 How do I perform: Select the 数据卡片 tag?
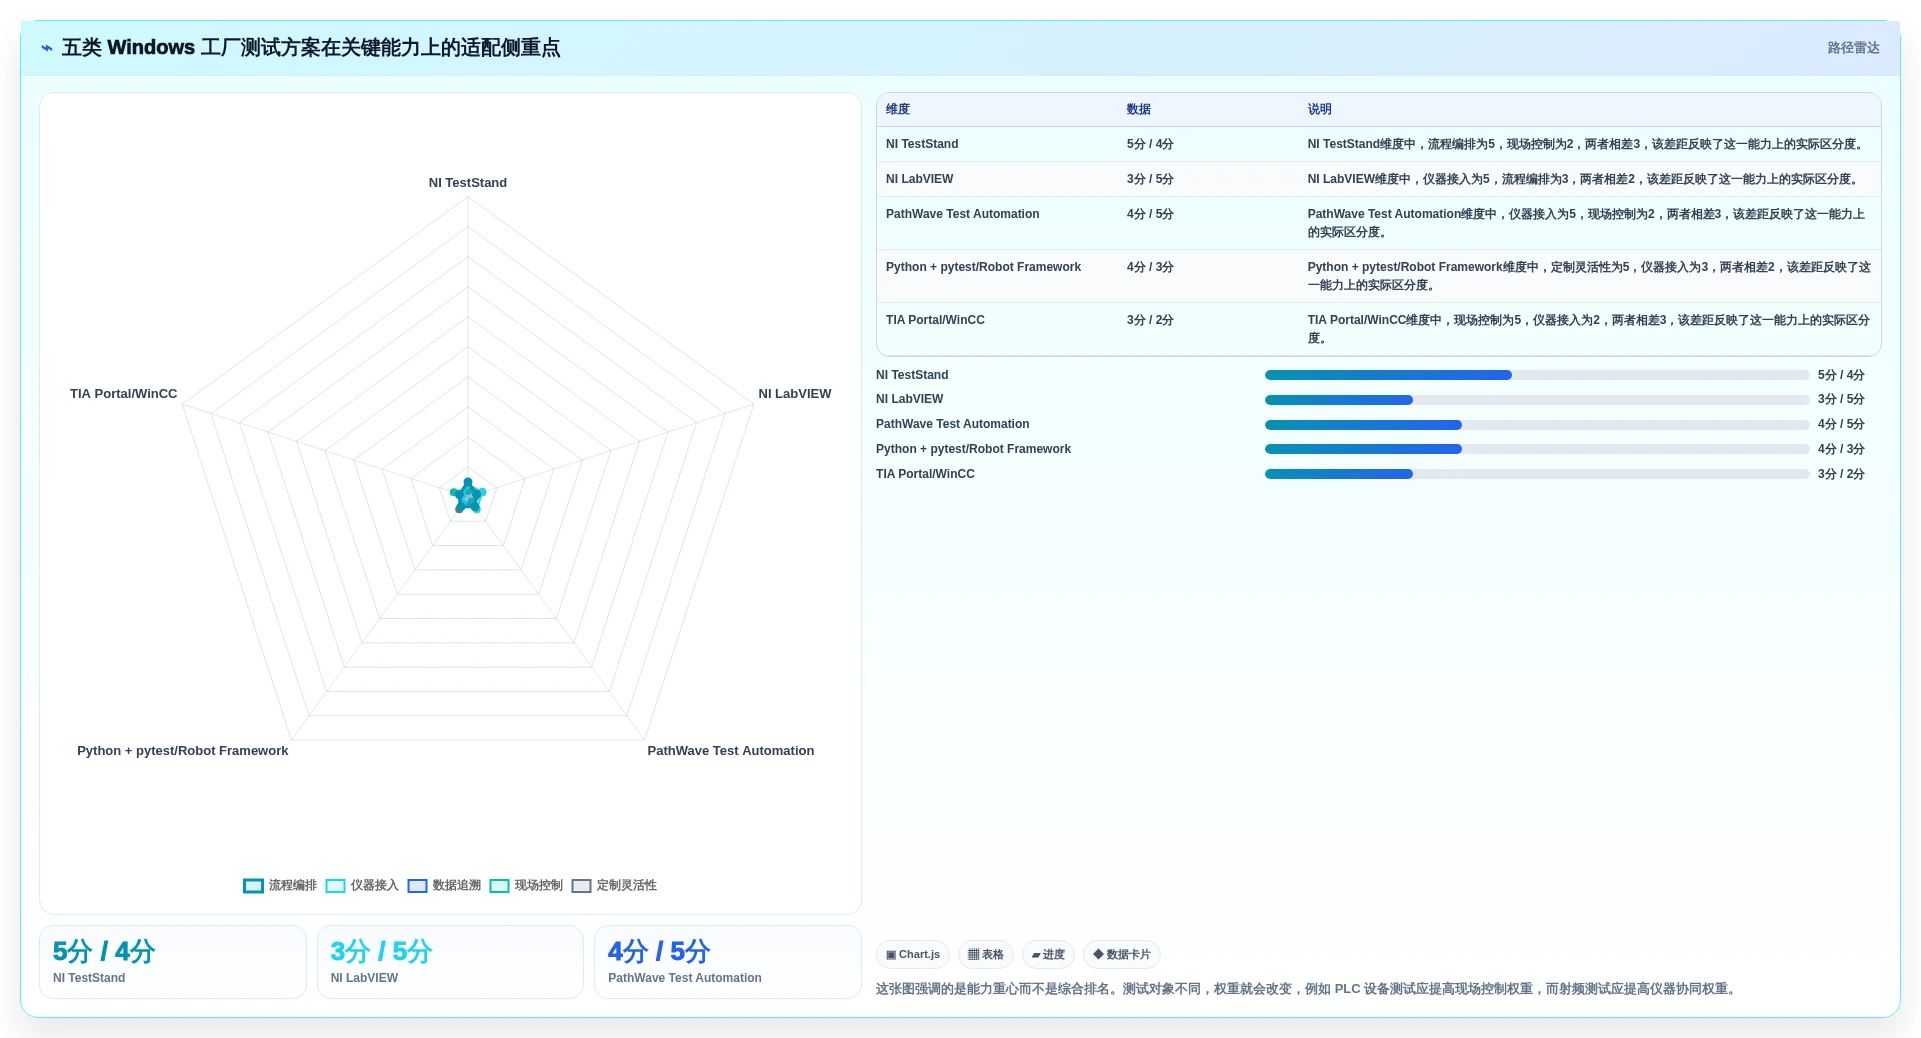coord(1122,955)
